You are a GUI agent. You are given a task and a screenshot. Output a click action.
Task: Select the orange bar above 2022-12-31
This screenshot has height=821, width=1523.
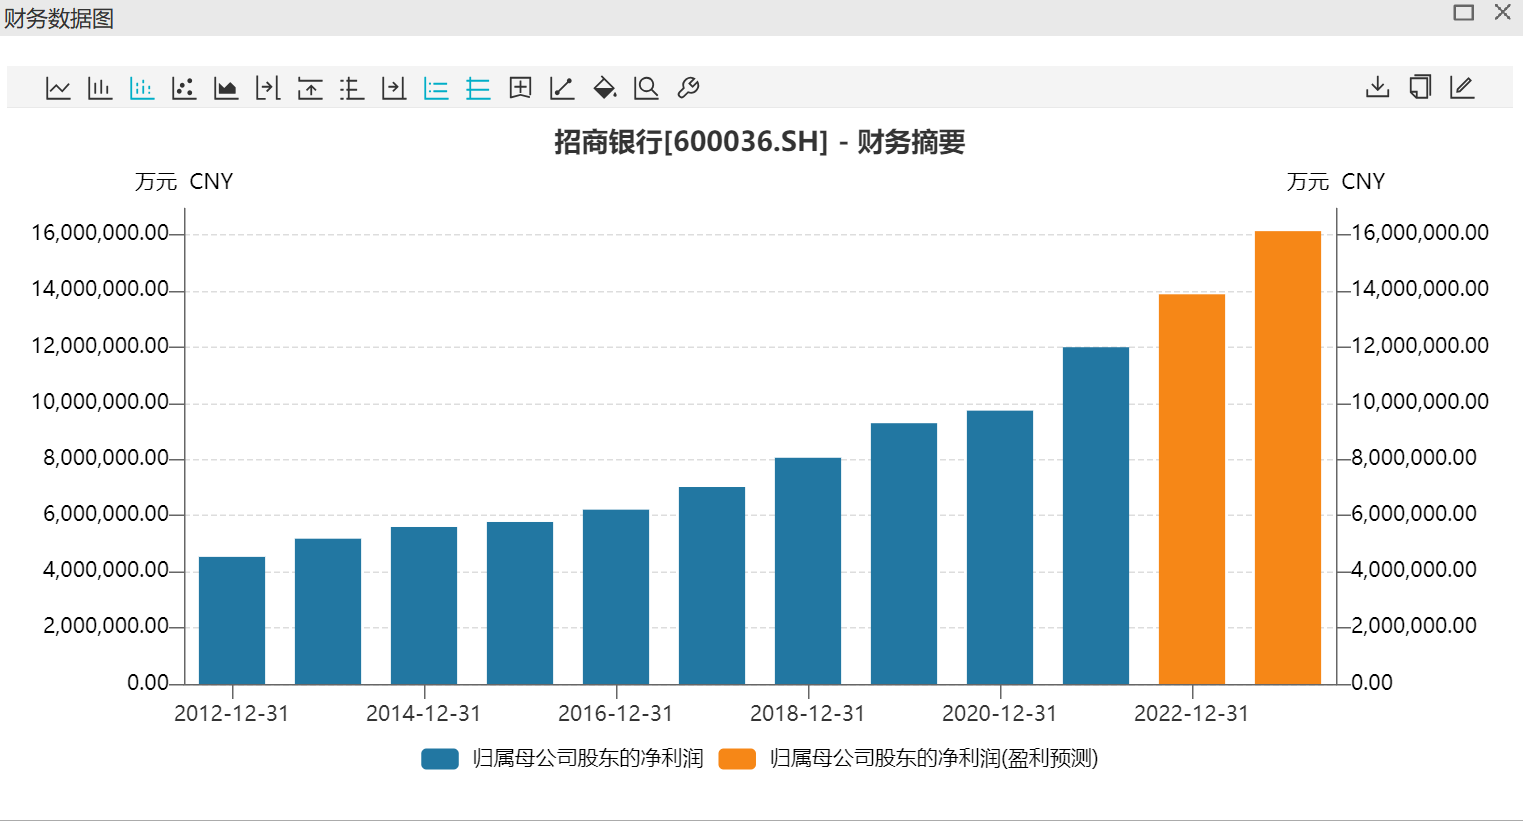click(1192, 489)
